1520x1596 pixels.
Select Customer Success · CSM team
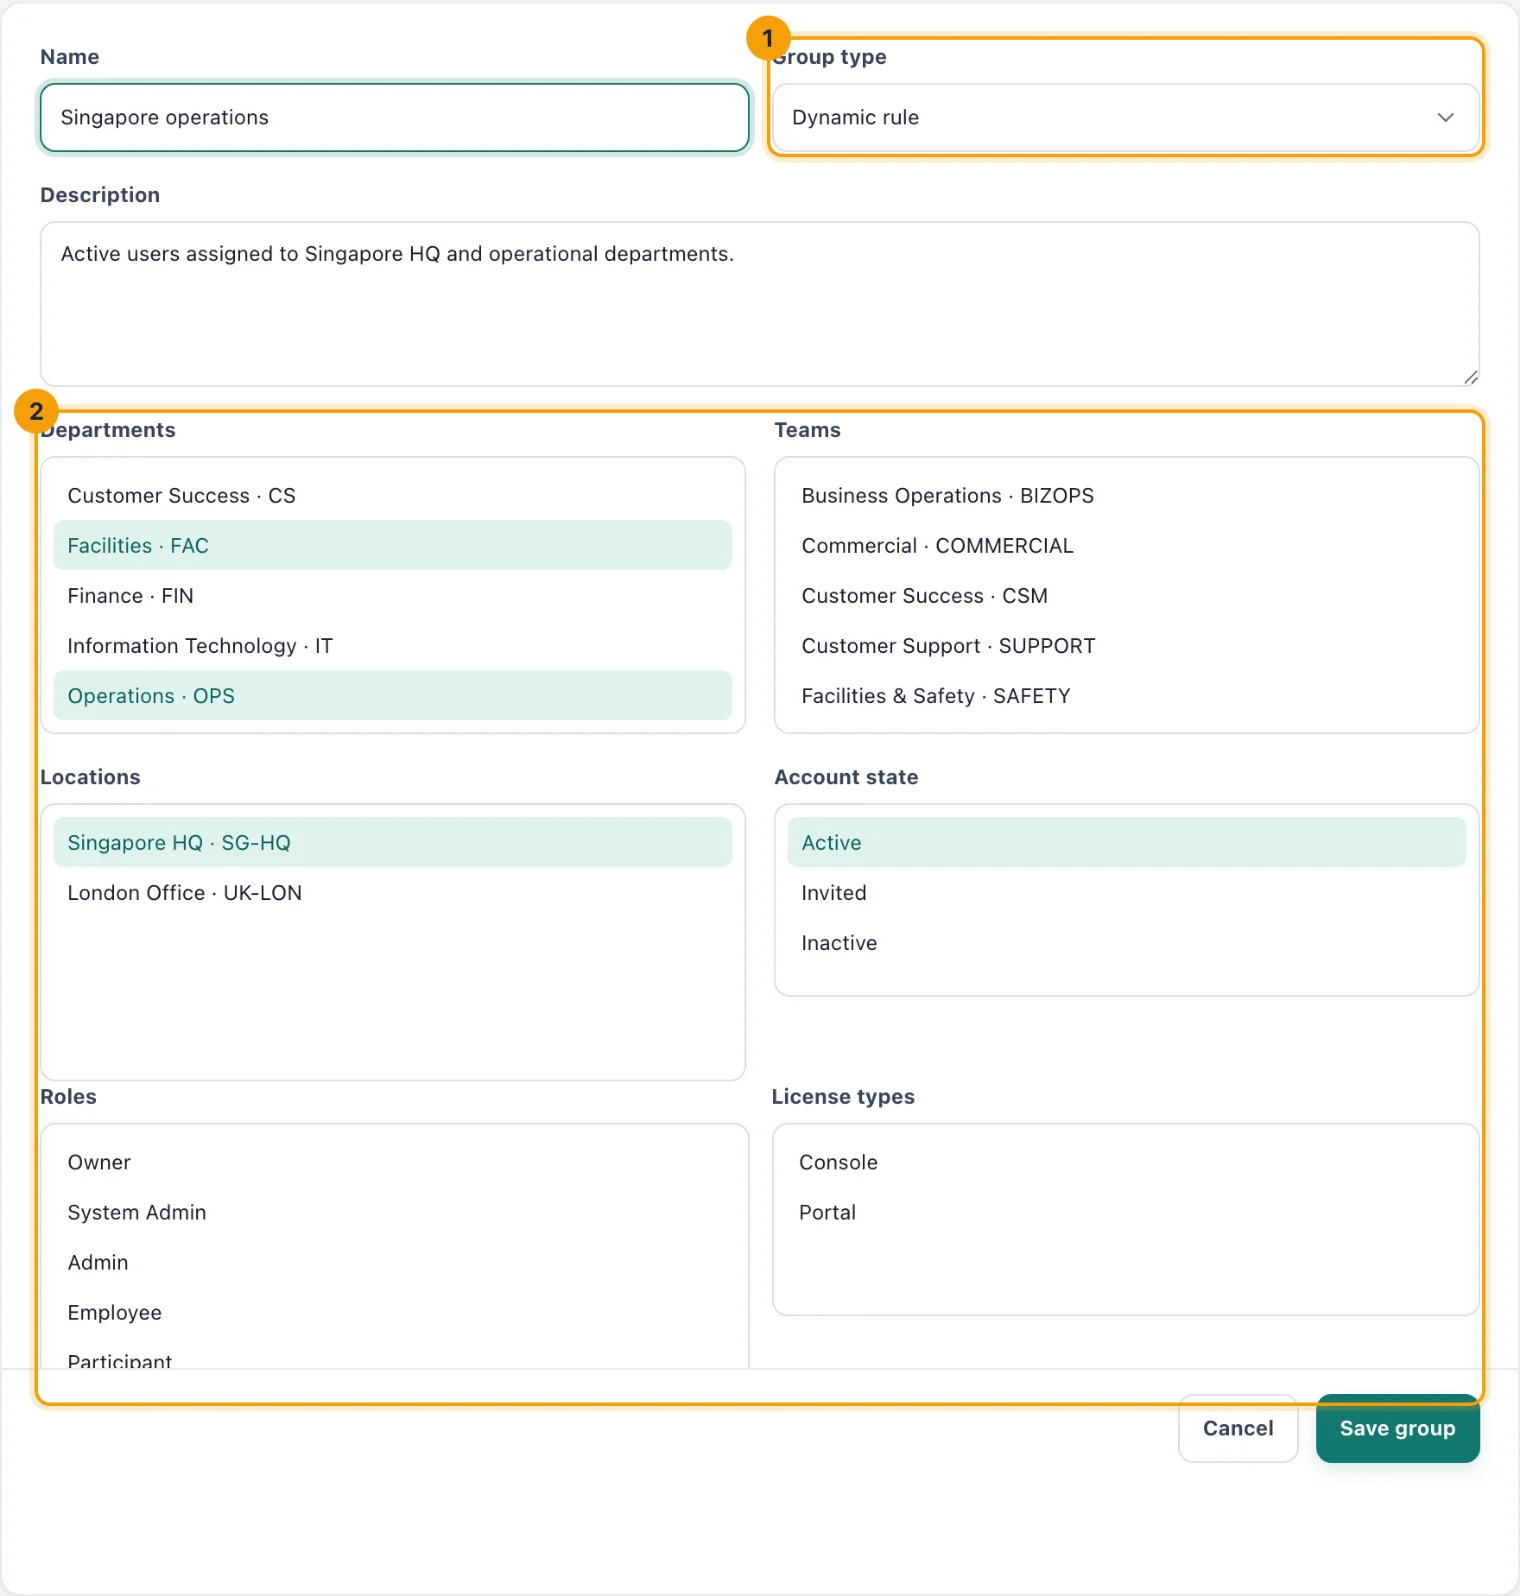pos(1127,596)
